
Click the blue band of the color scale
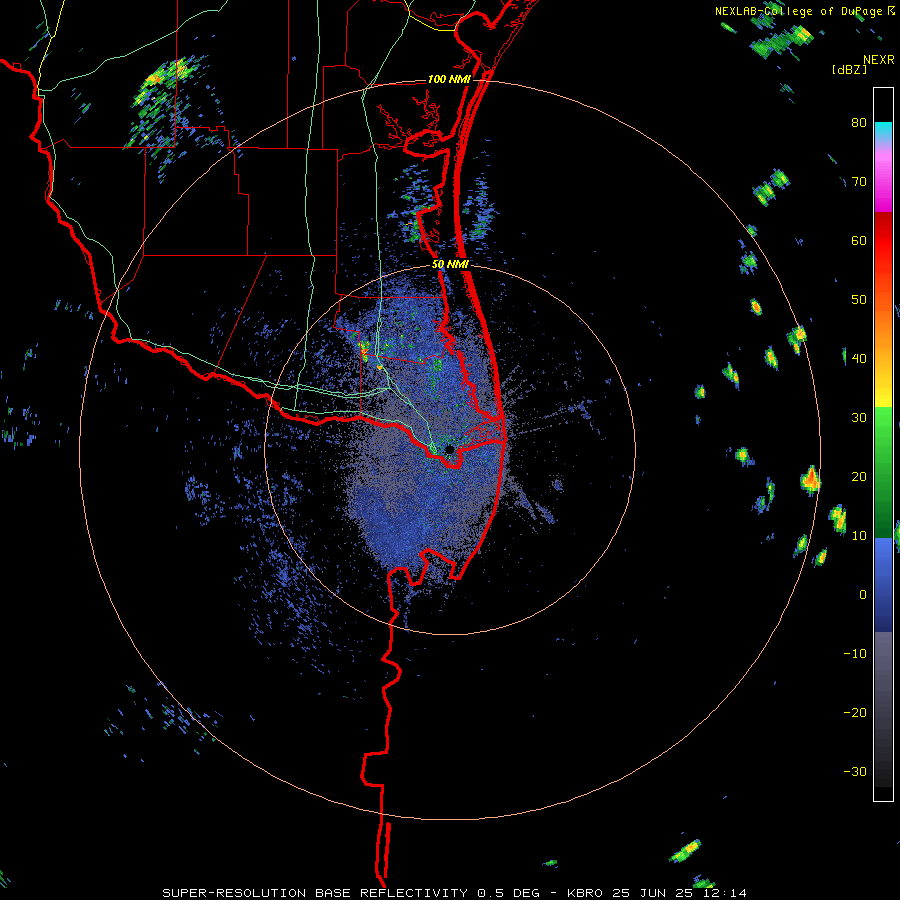pyautogui.click(x=883, y=585)
